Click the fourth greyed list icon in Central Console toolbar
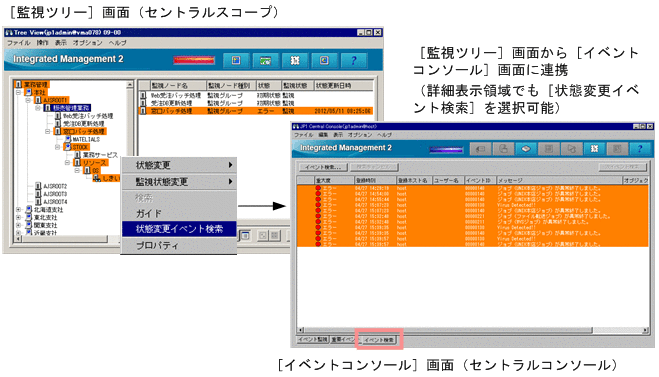659x377 pixels. pyautogui.click(x=548, y=149)
